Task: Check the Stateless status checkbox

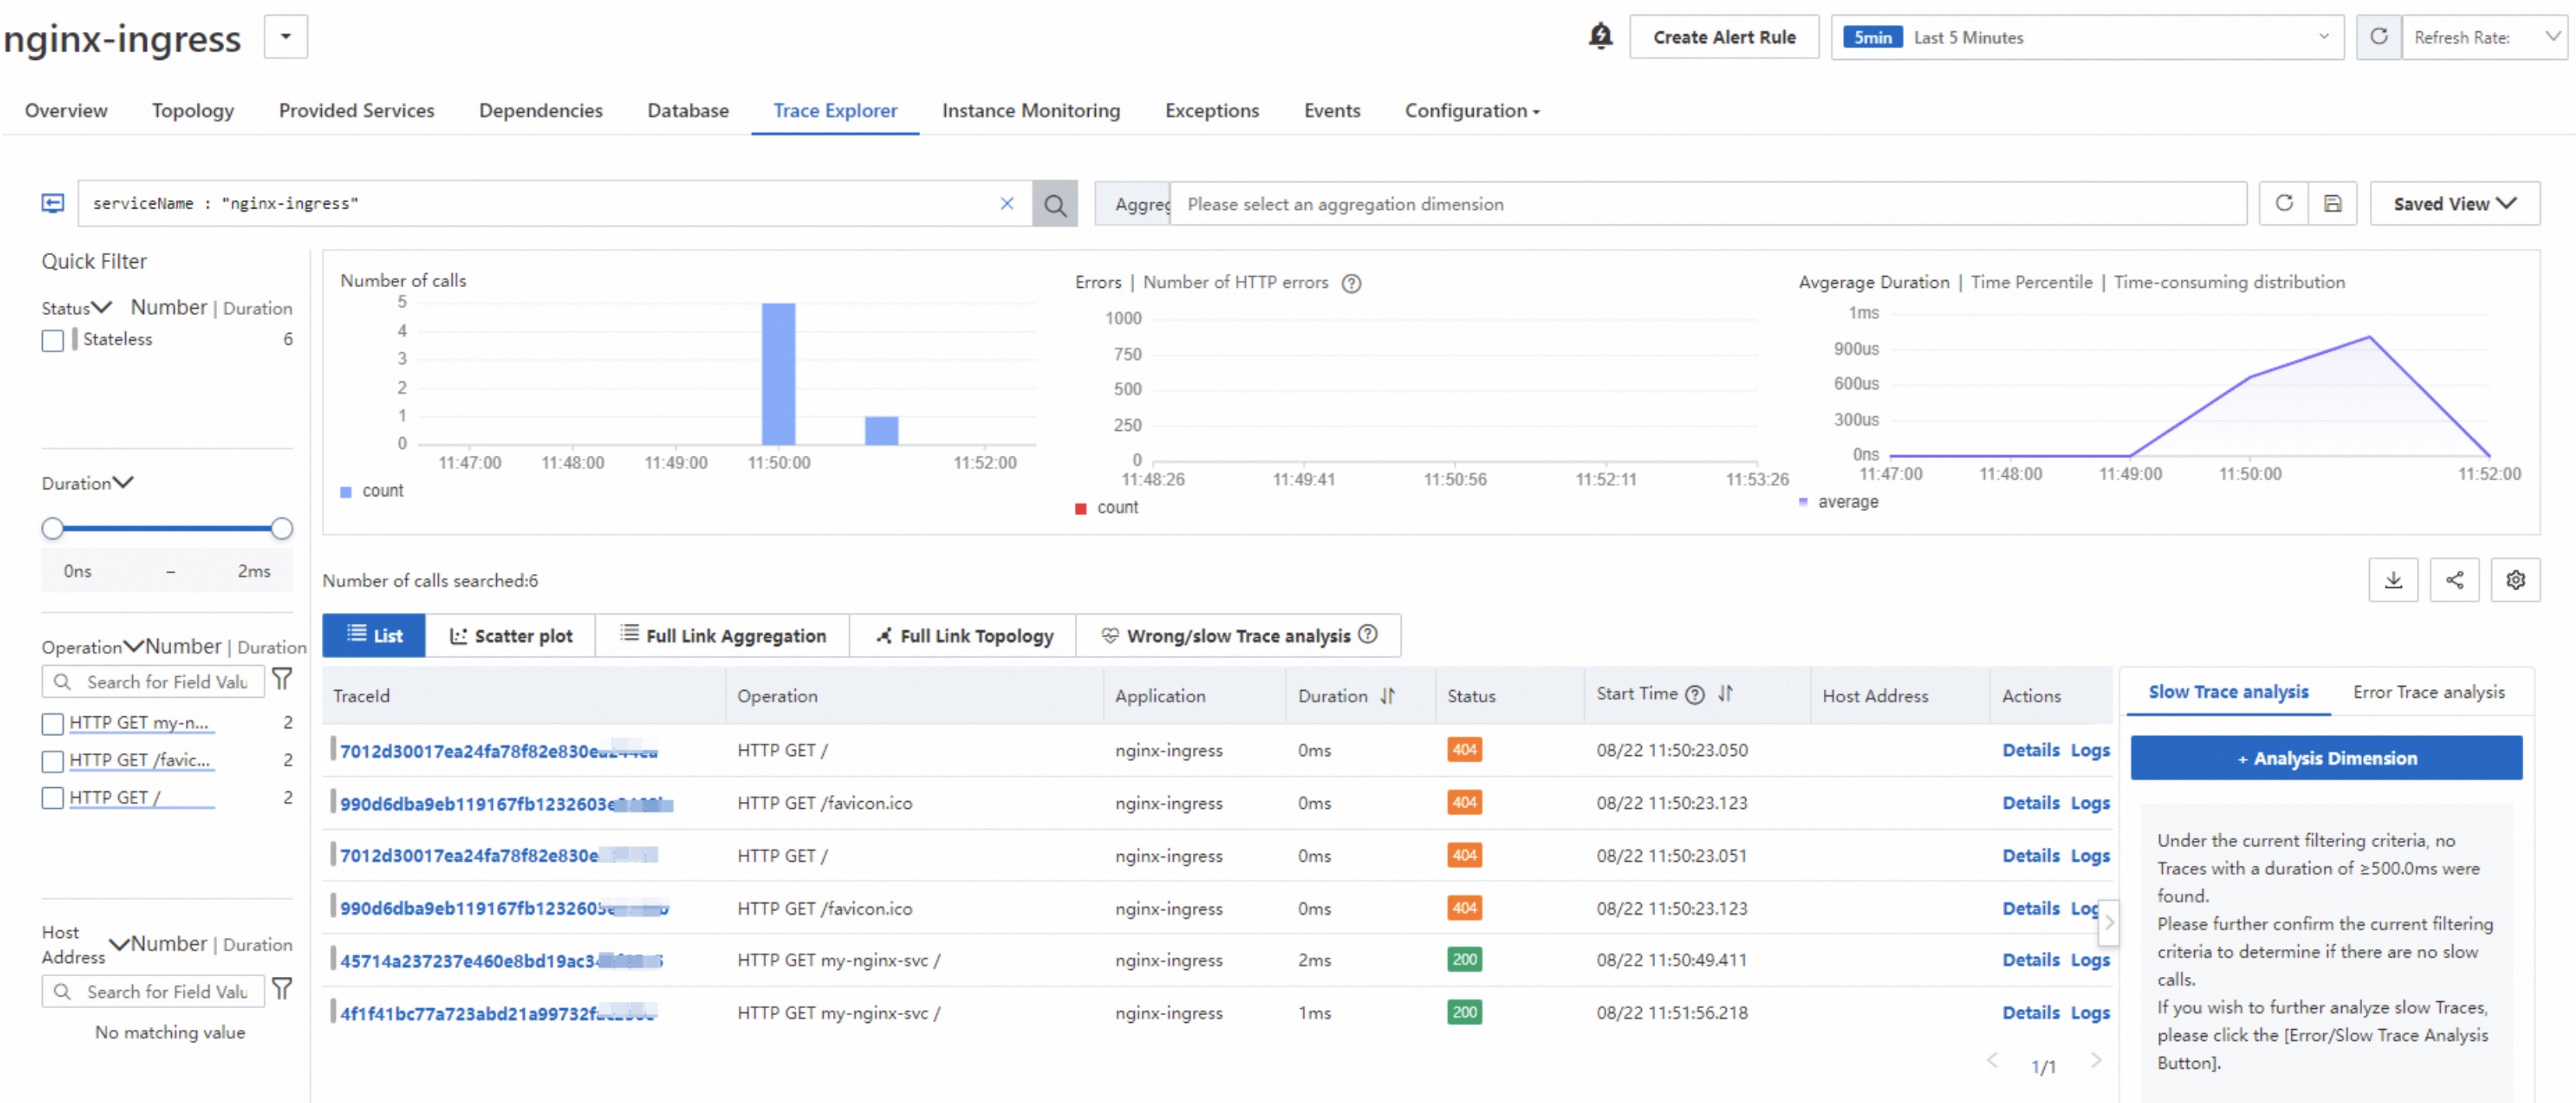Action: pos(53,340)
